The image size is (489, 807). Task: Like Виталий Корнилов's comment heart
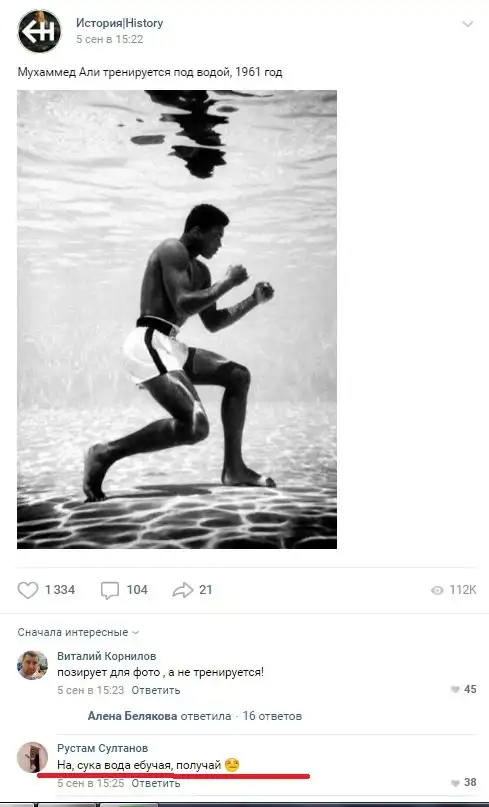455,689
